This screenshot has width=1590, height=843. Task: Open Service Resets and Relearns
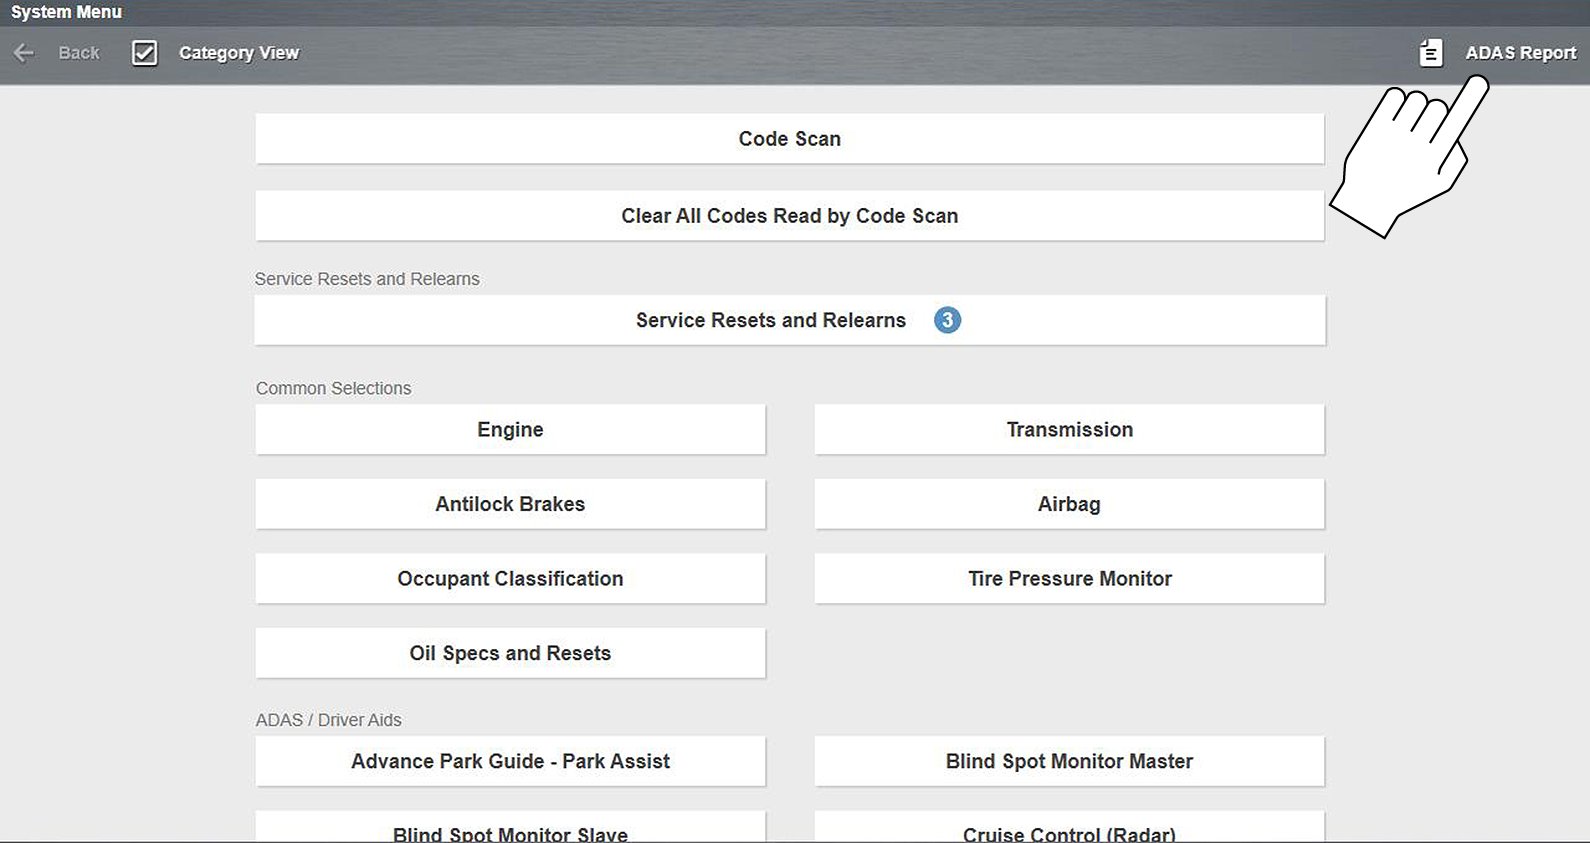tap(770, 320)
